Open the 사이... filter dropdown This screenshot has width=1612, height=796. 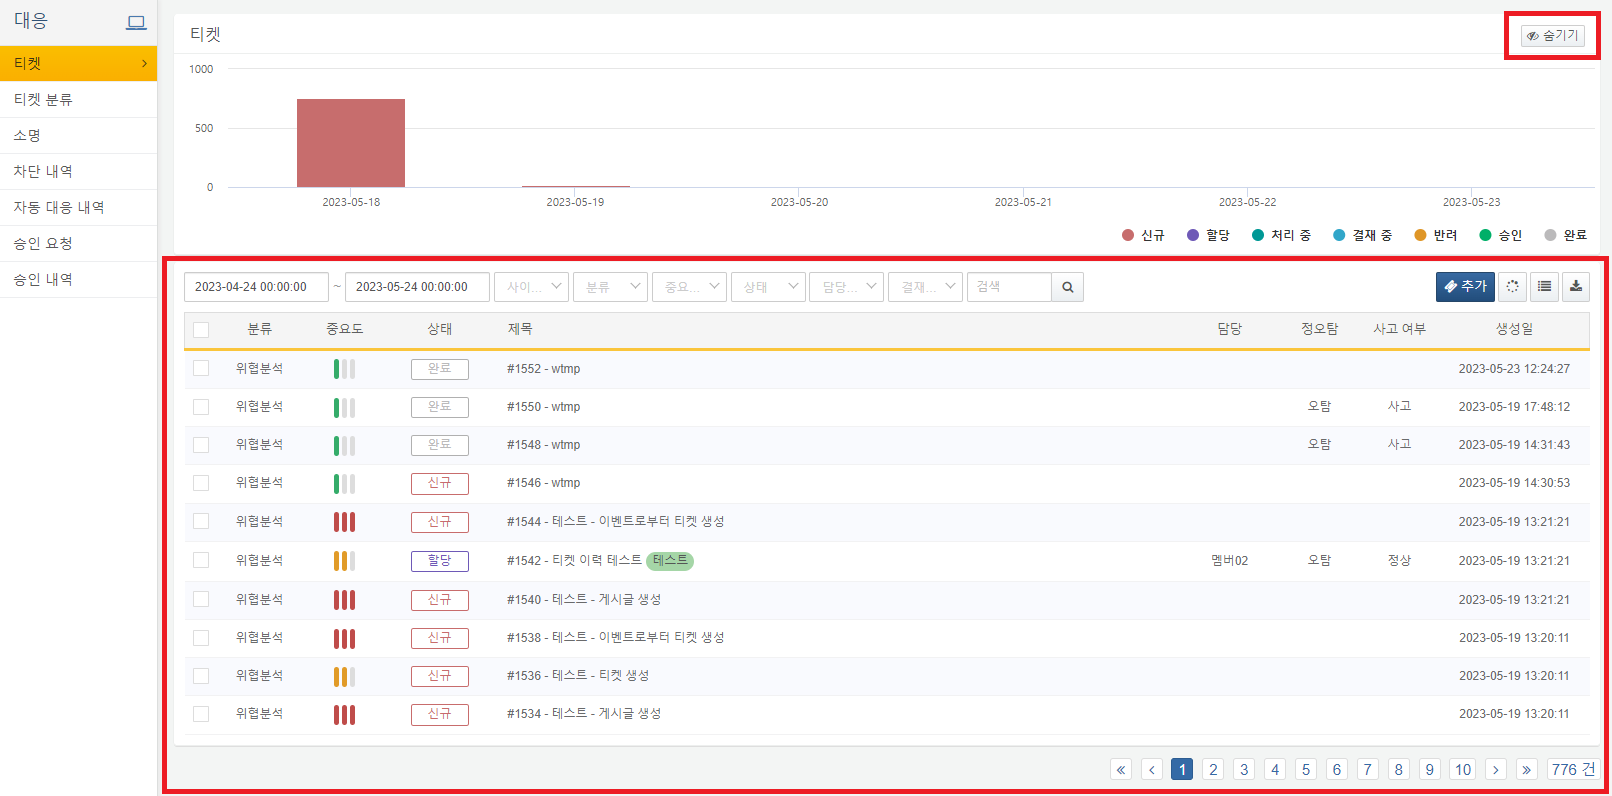point(531,287)
